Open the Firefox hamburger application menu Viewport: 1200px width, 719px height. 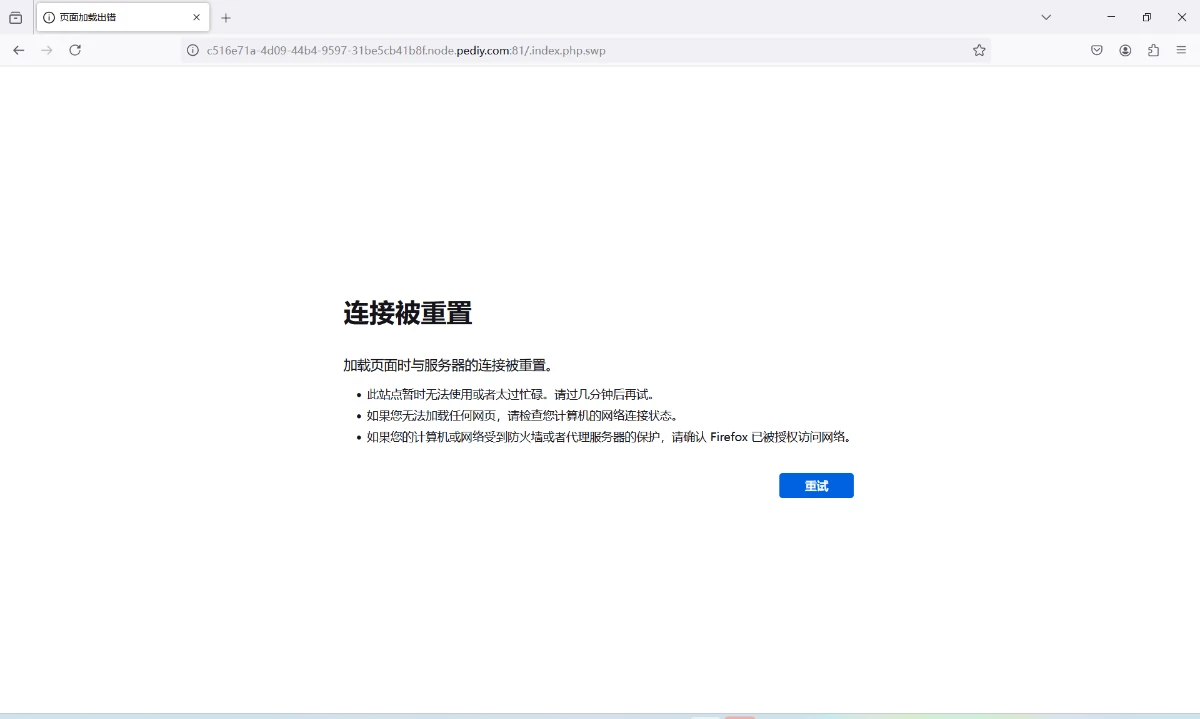click(1181, 50)
